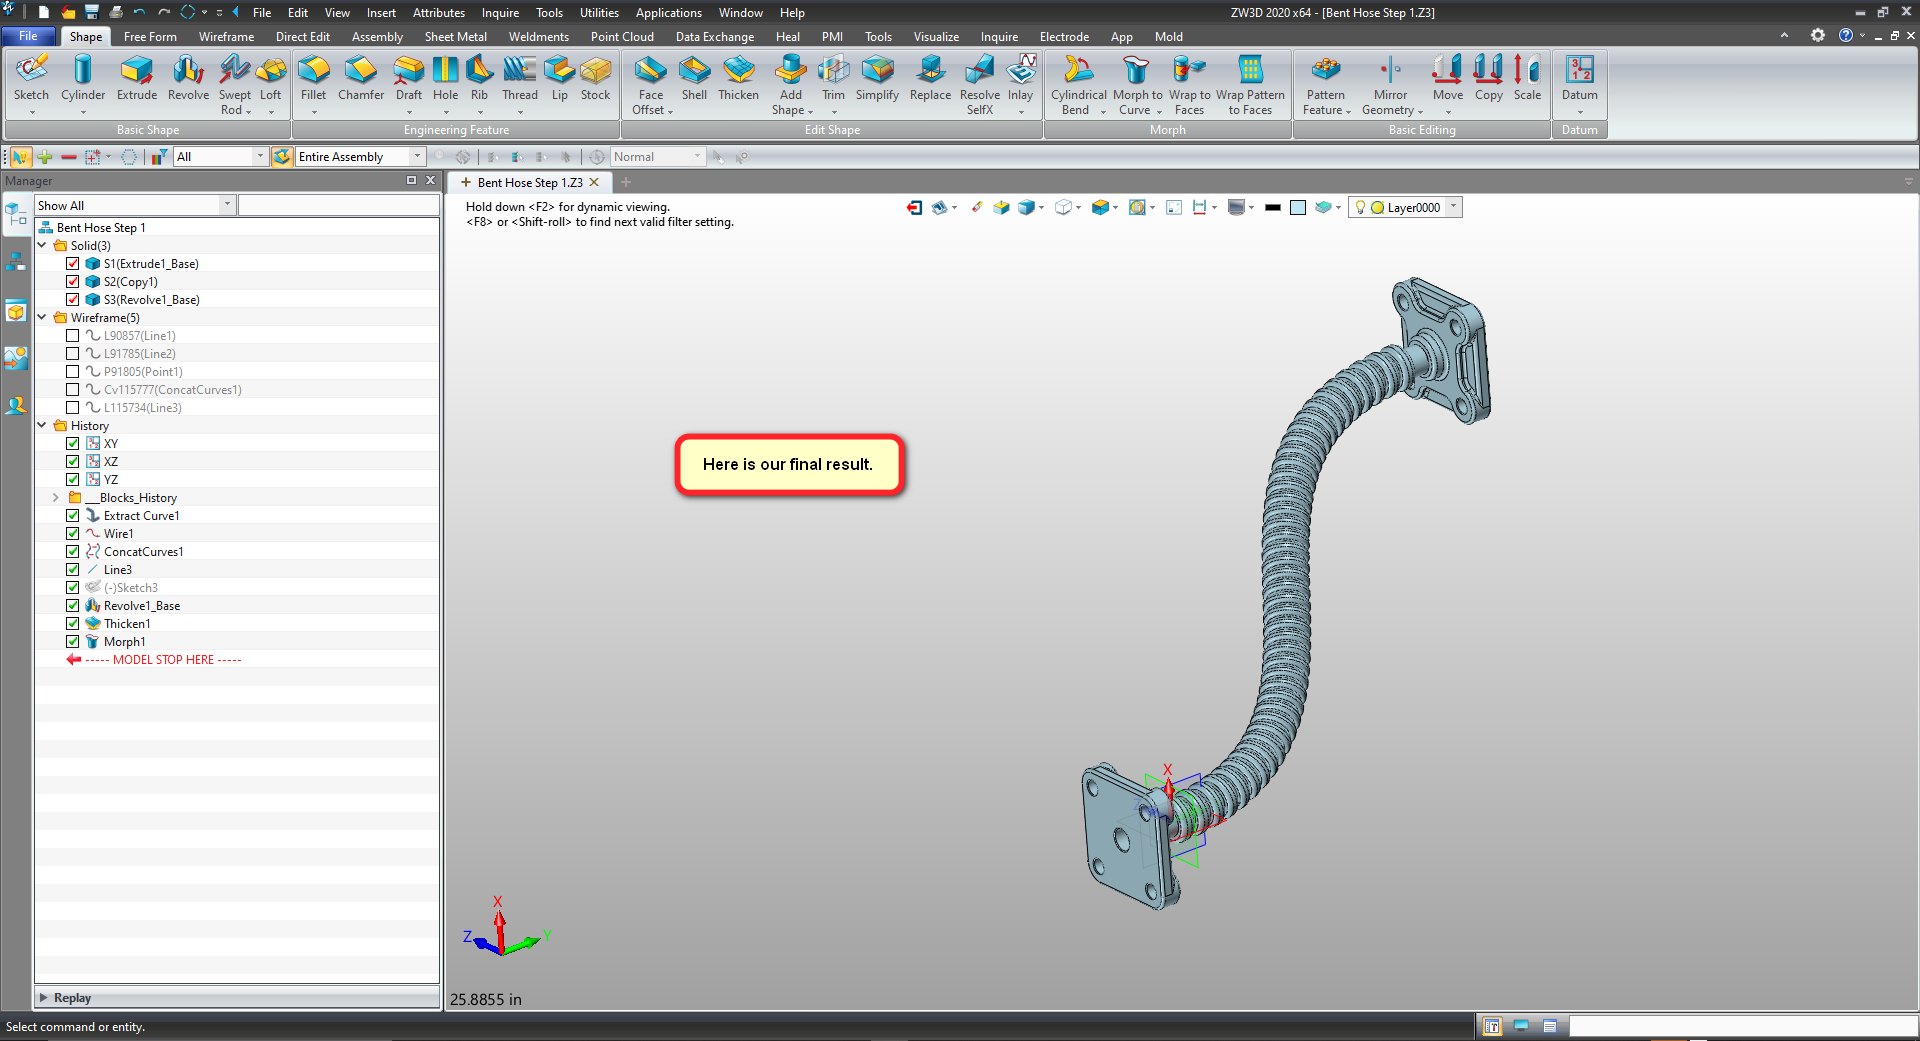Open the Applications menu

pos(668,13)
